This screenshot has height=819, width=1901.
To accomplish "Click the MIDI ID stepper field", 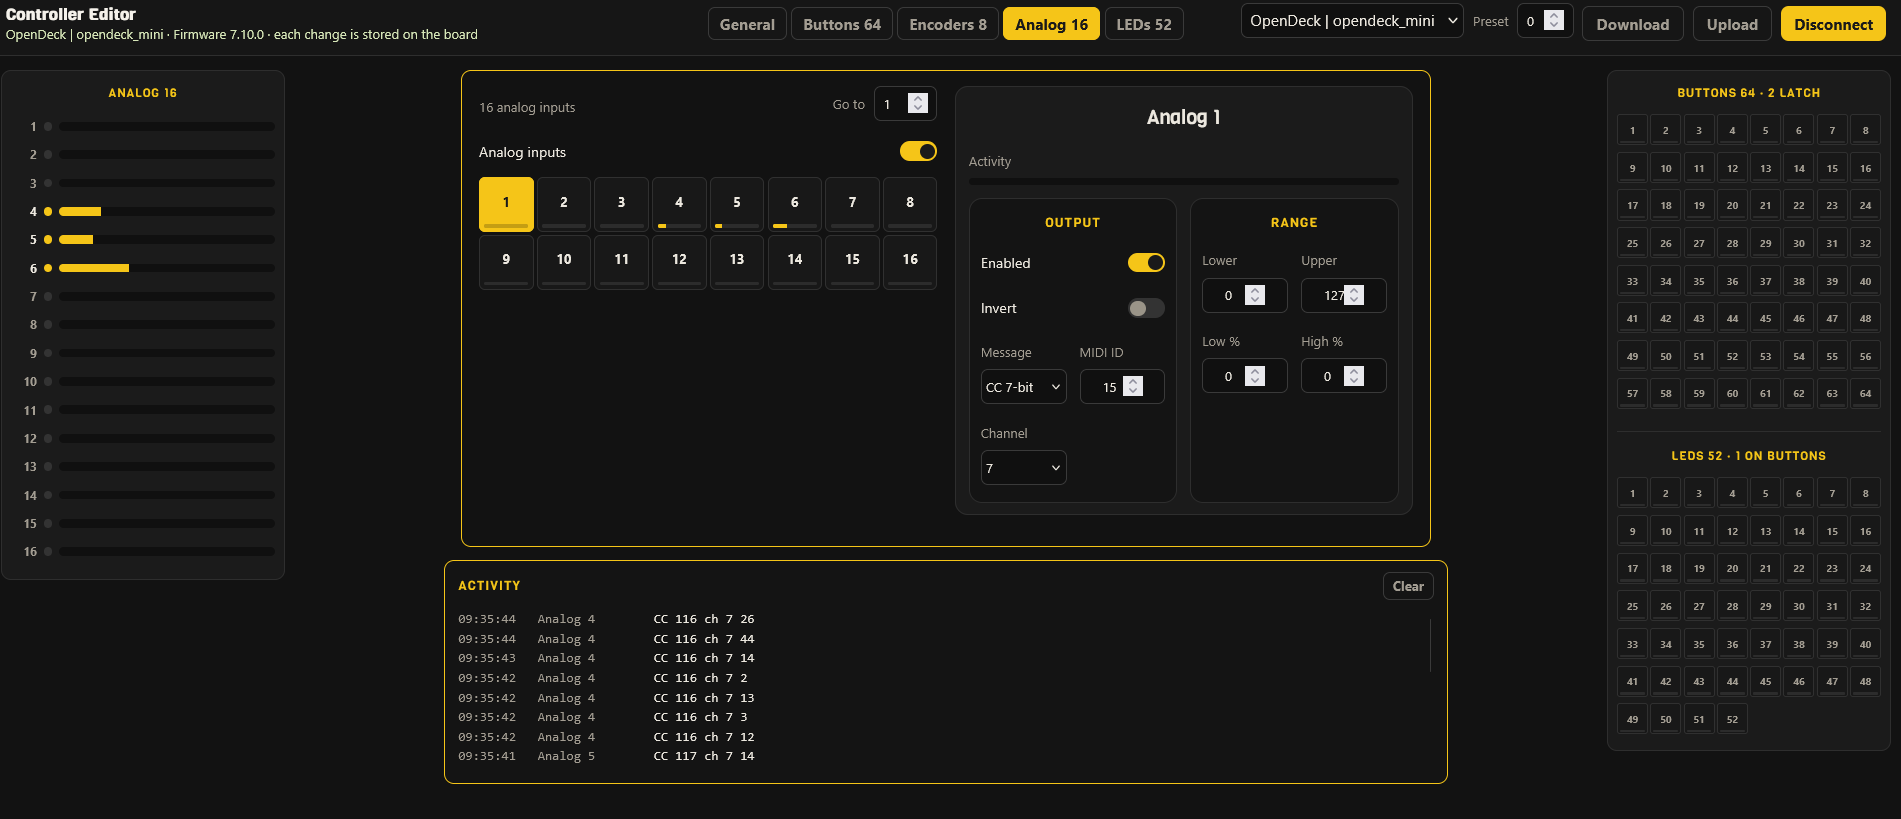I will point(1122,387).
